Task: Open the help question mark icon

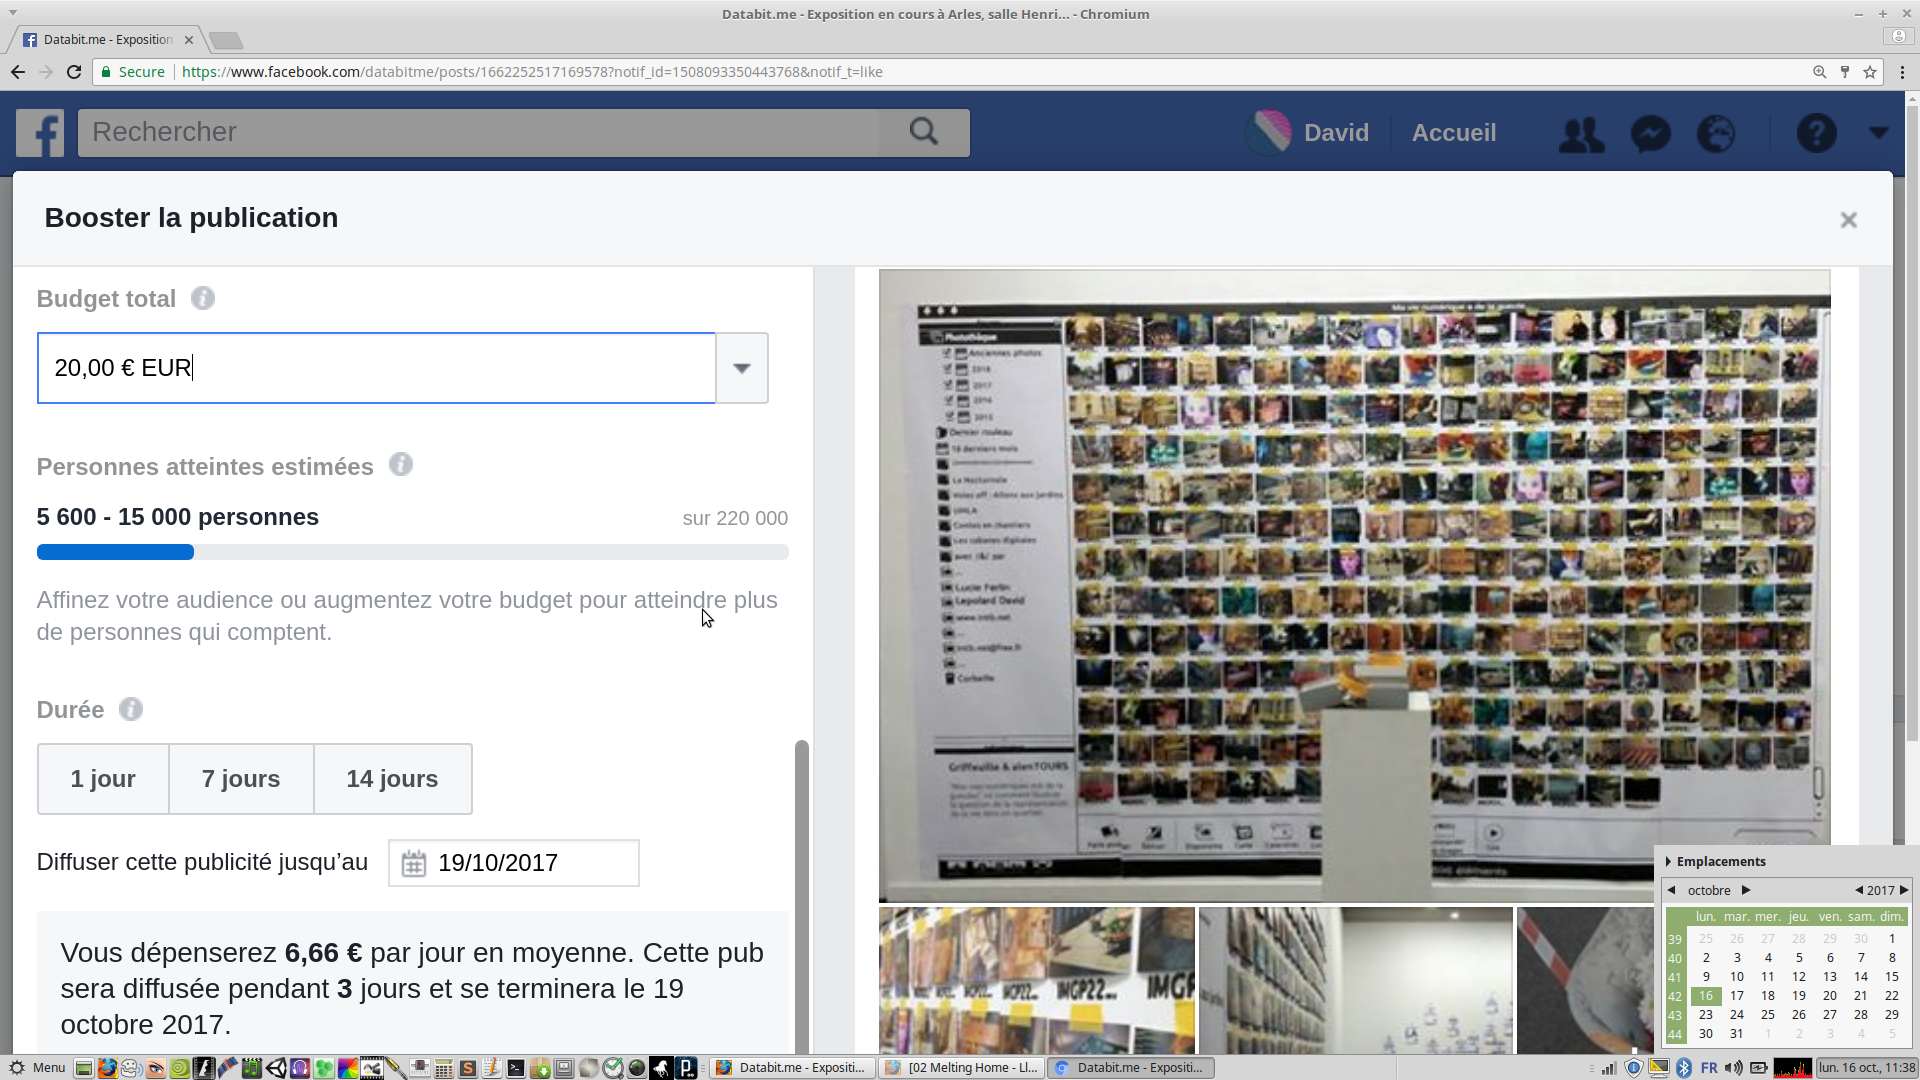Action: click(x=1816, y=133)
